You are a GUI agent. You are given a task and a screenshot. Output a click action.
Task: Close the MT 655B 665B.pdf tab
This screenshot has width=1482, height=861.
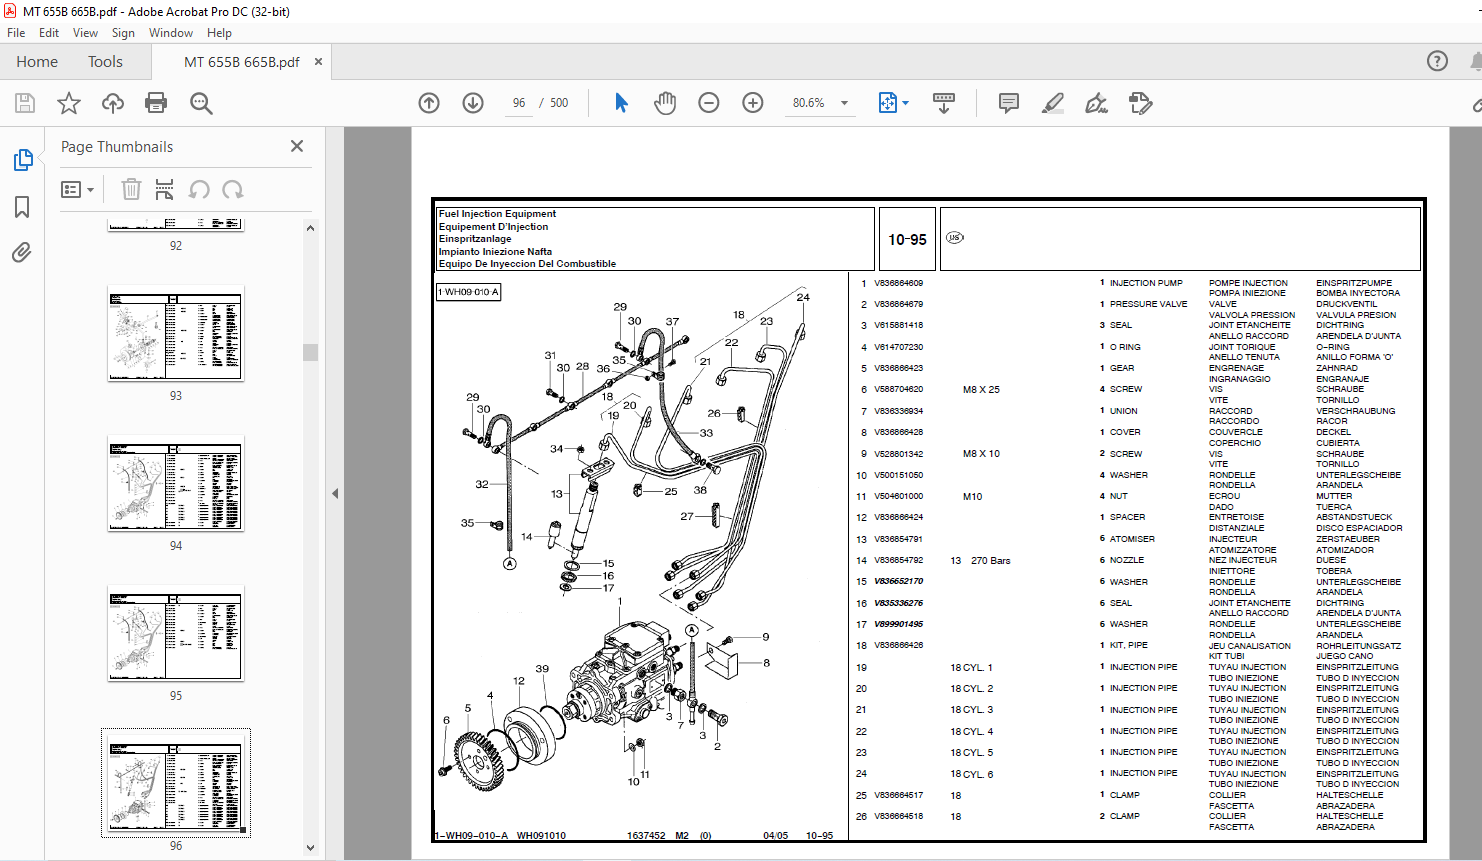319,61
